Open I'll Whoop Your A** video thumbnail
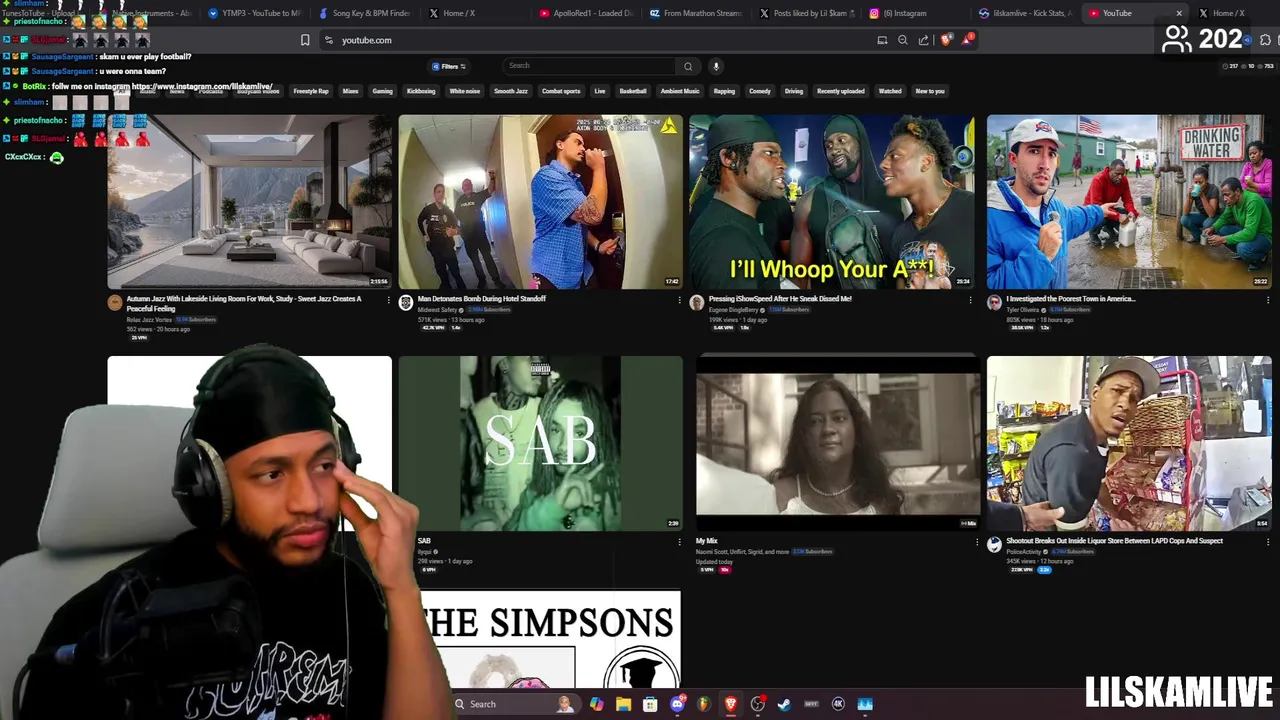The height and width of the screenshot is (720, 1280). pyautogui.click(x=832, y=202)
